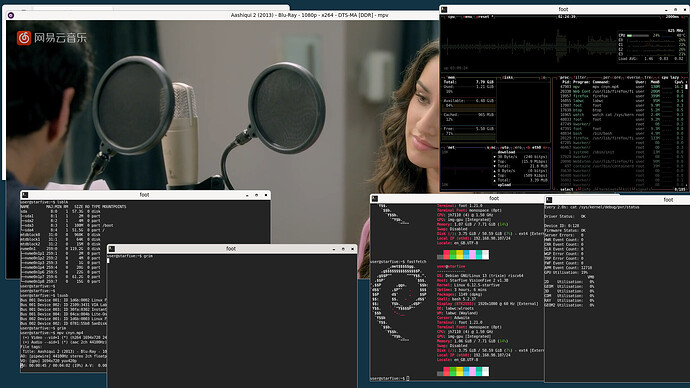Toggle the btop 'net' box label
The height and width of the screenshot is (388, 690).
point(451,147)
